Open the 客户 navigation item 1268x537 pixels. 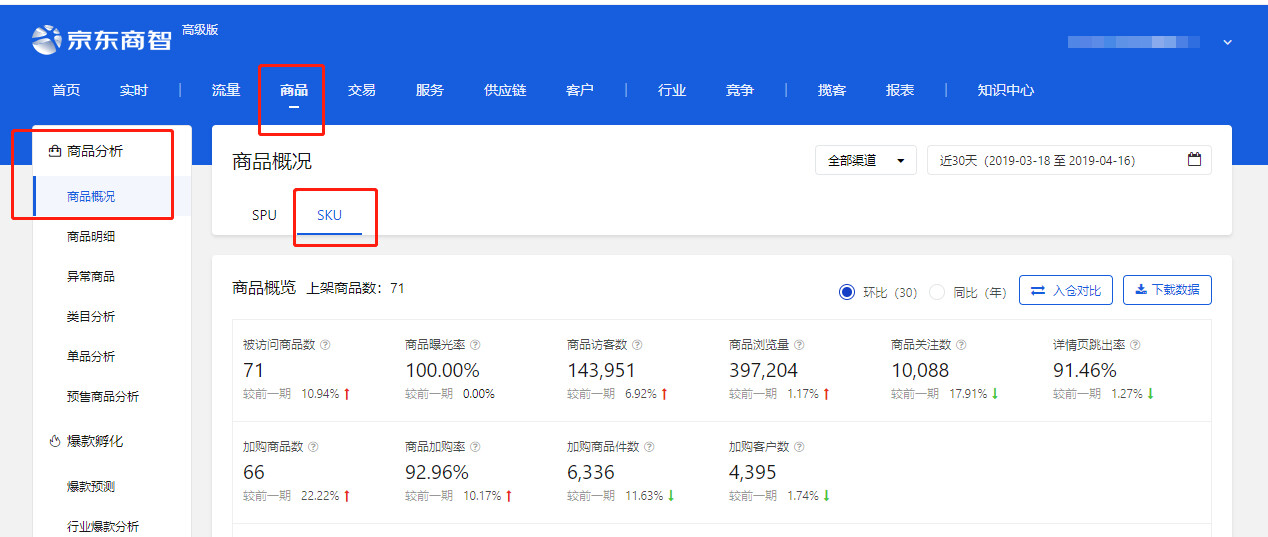pyautogui.click(x=580, y=90)
